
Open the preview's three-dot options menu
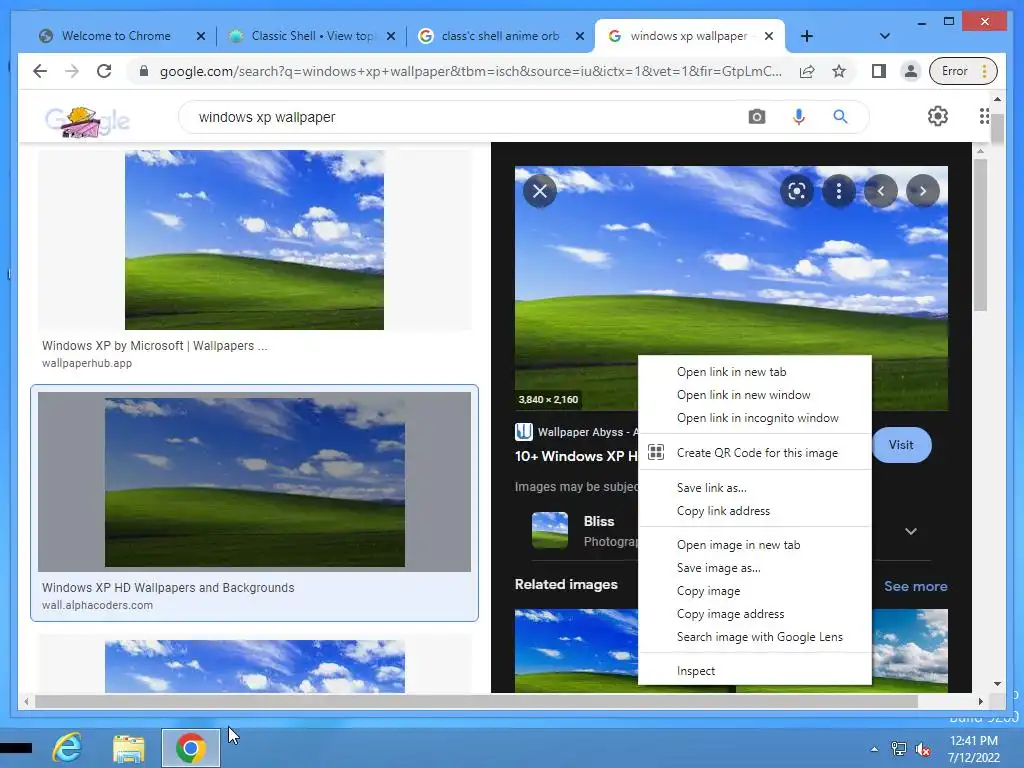click(839, 191)
